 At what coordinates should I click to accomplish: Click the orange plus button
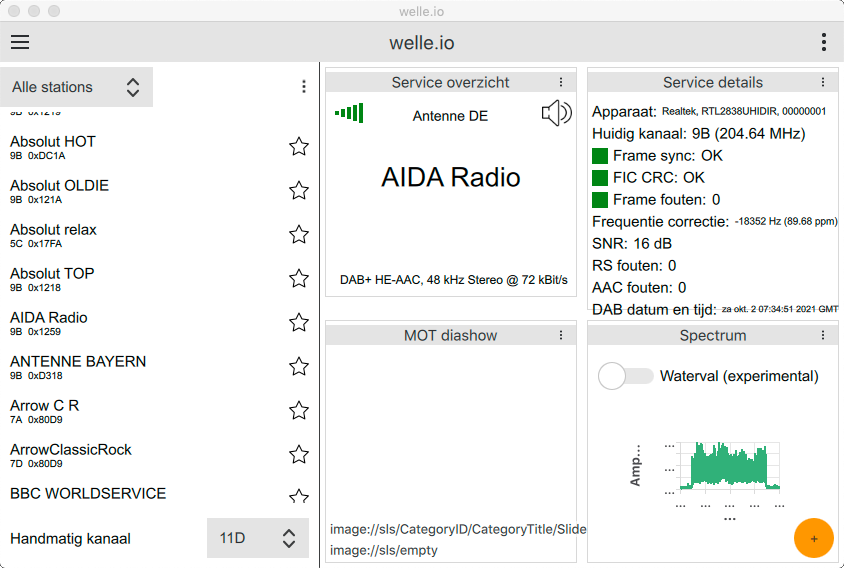click(813, 538)
